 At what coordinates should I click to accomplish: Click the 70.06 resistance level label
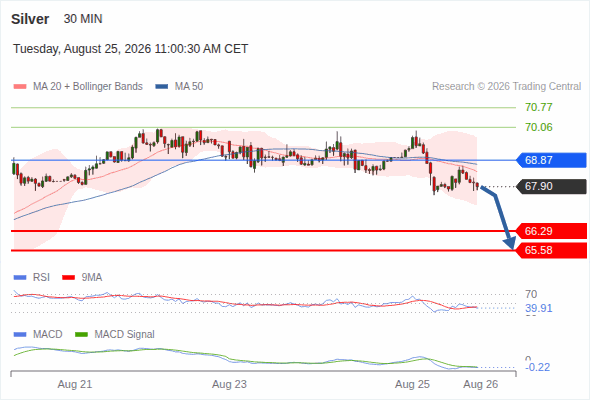(539, 128)
